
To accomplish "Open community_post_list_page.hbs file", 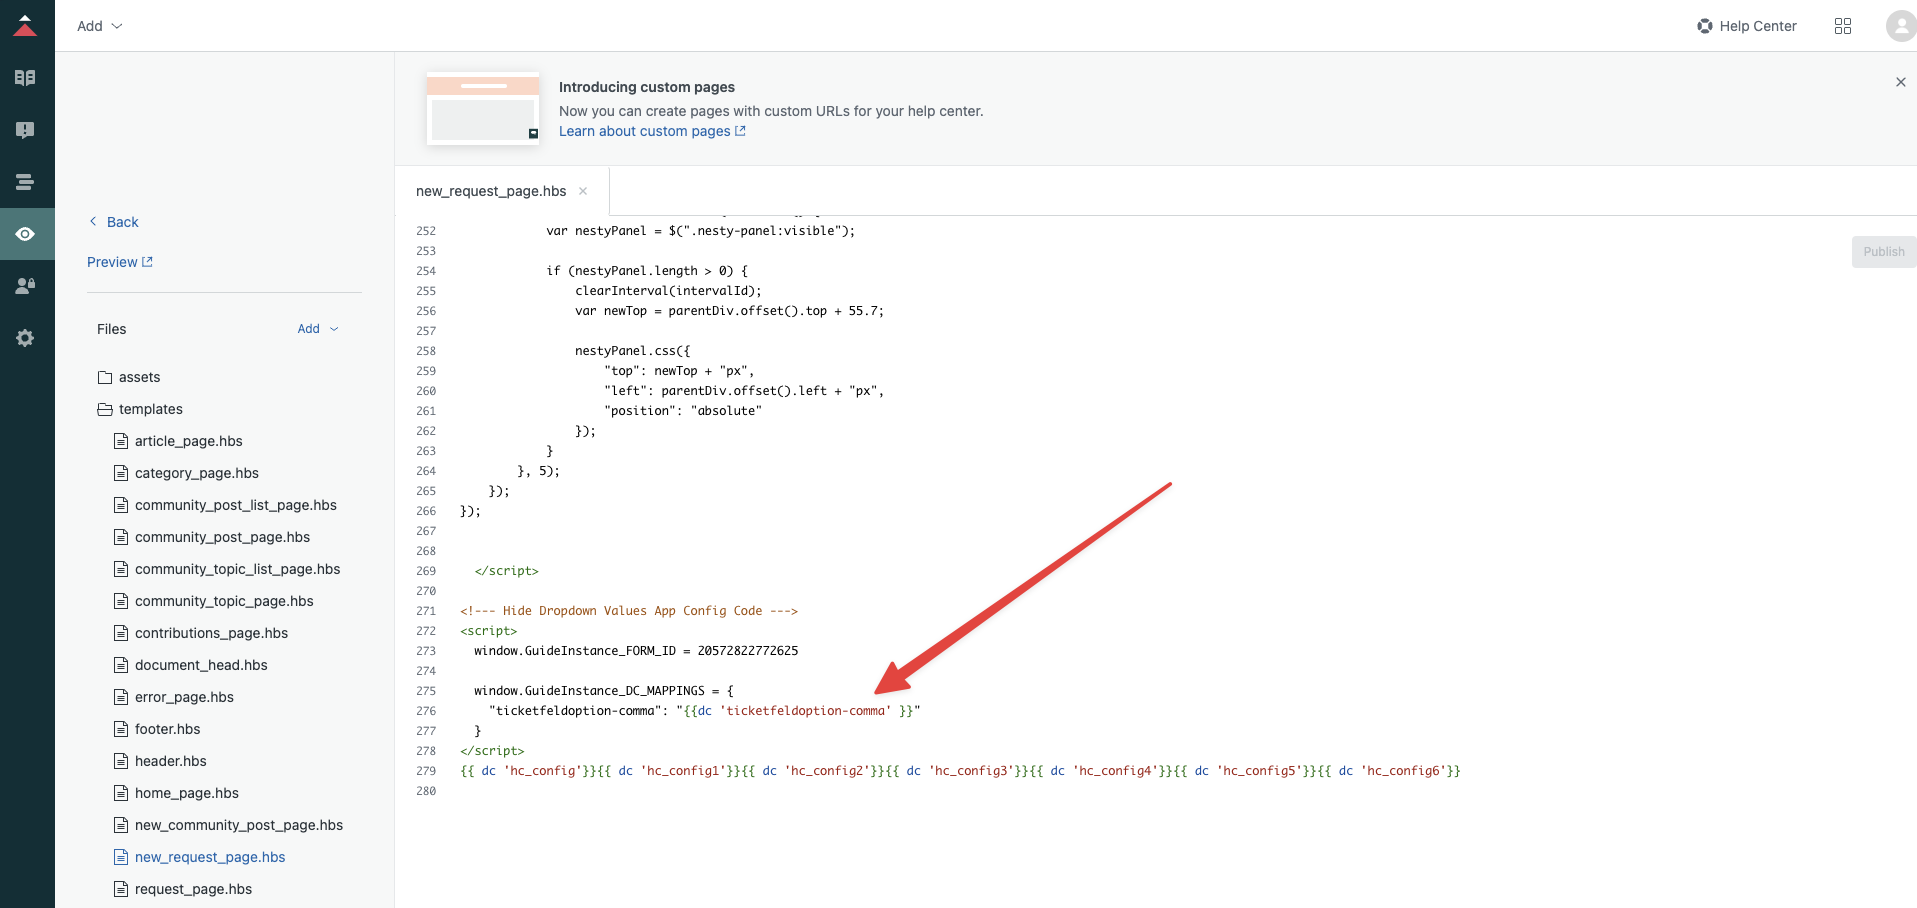I will 225,505.
